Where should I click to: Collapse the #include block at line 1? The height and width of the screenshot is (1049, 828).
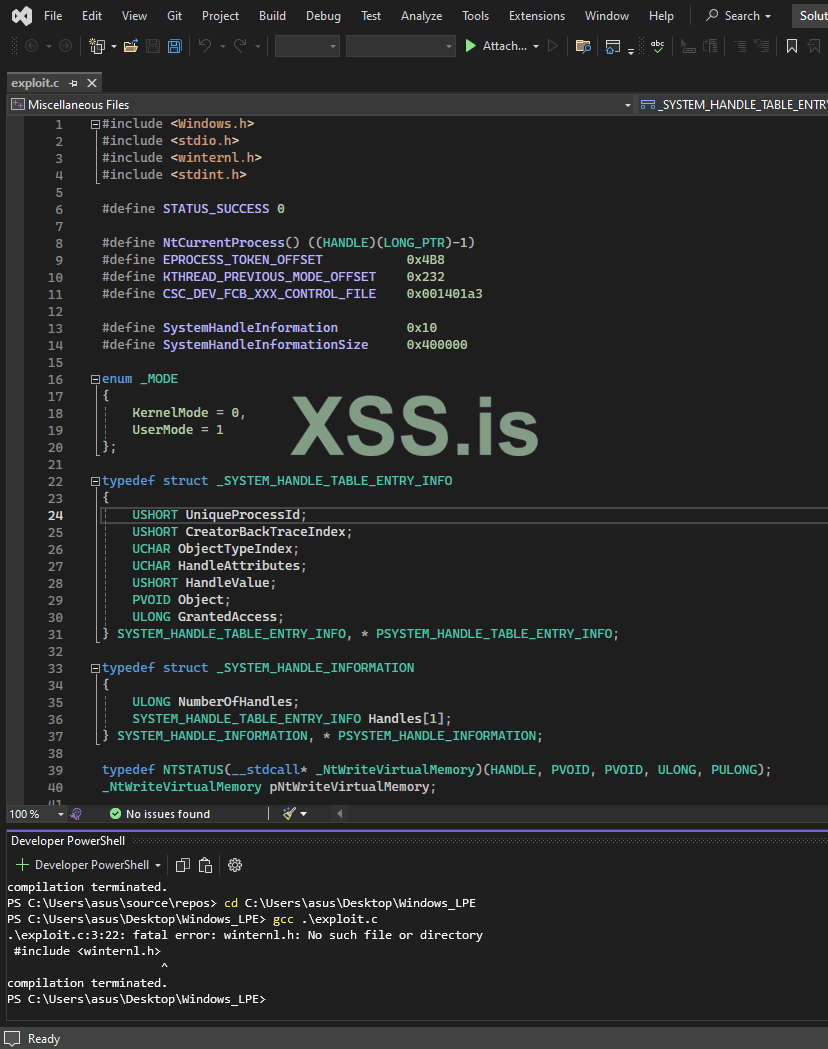(x=95, y=124)
